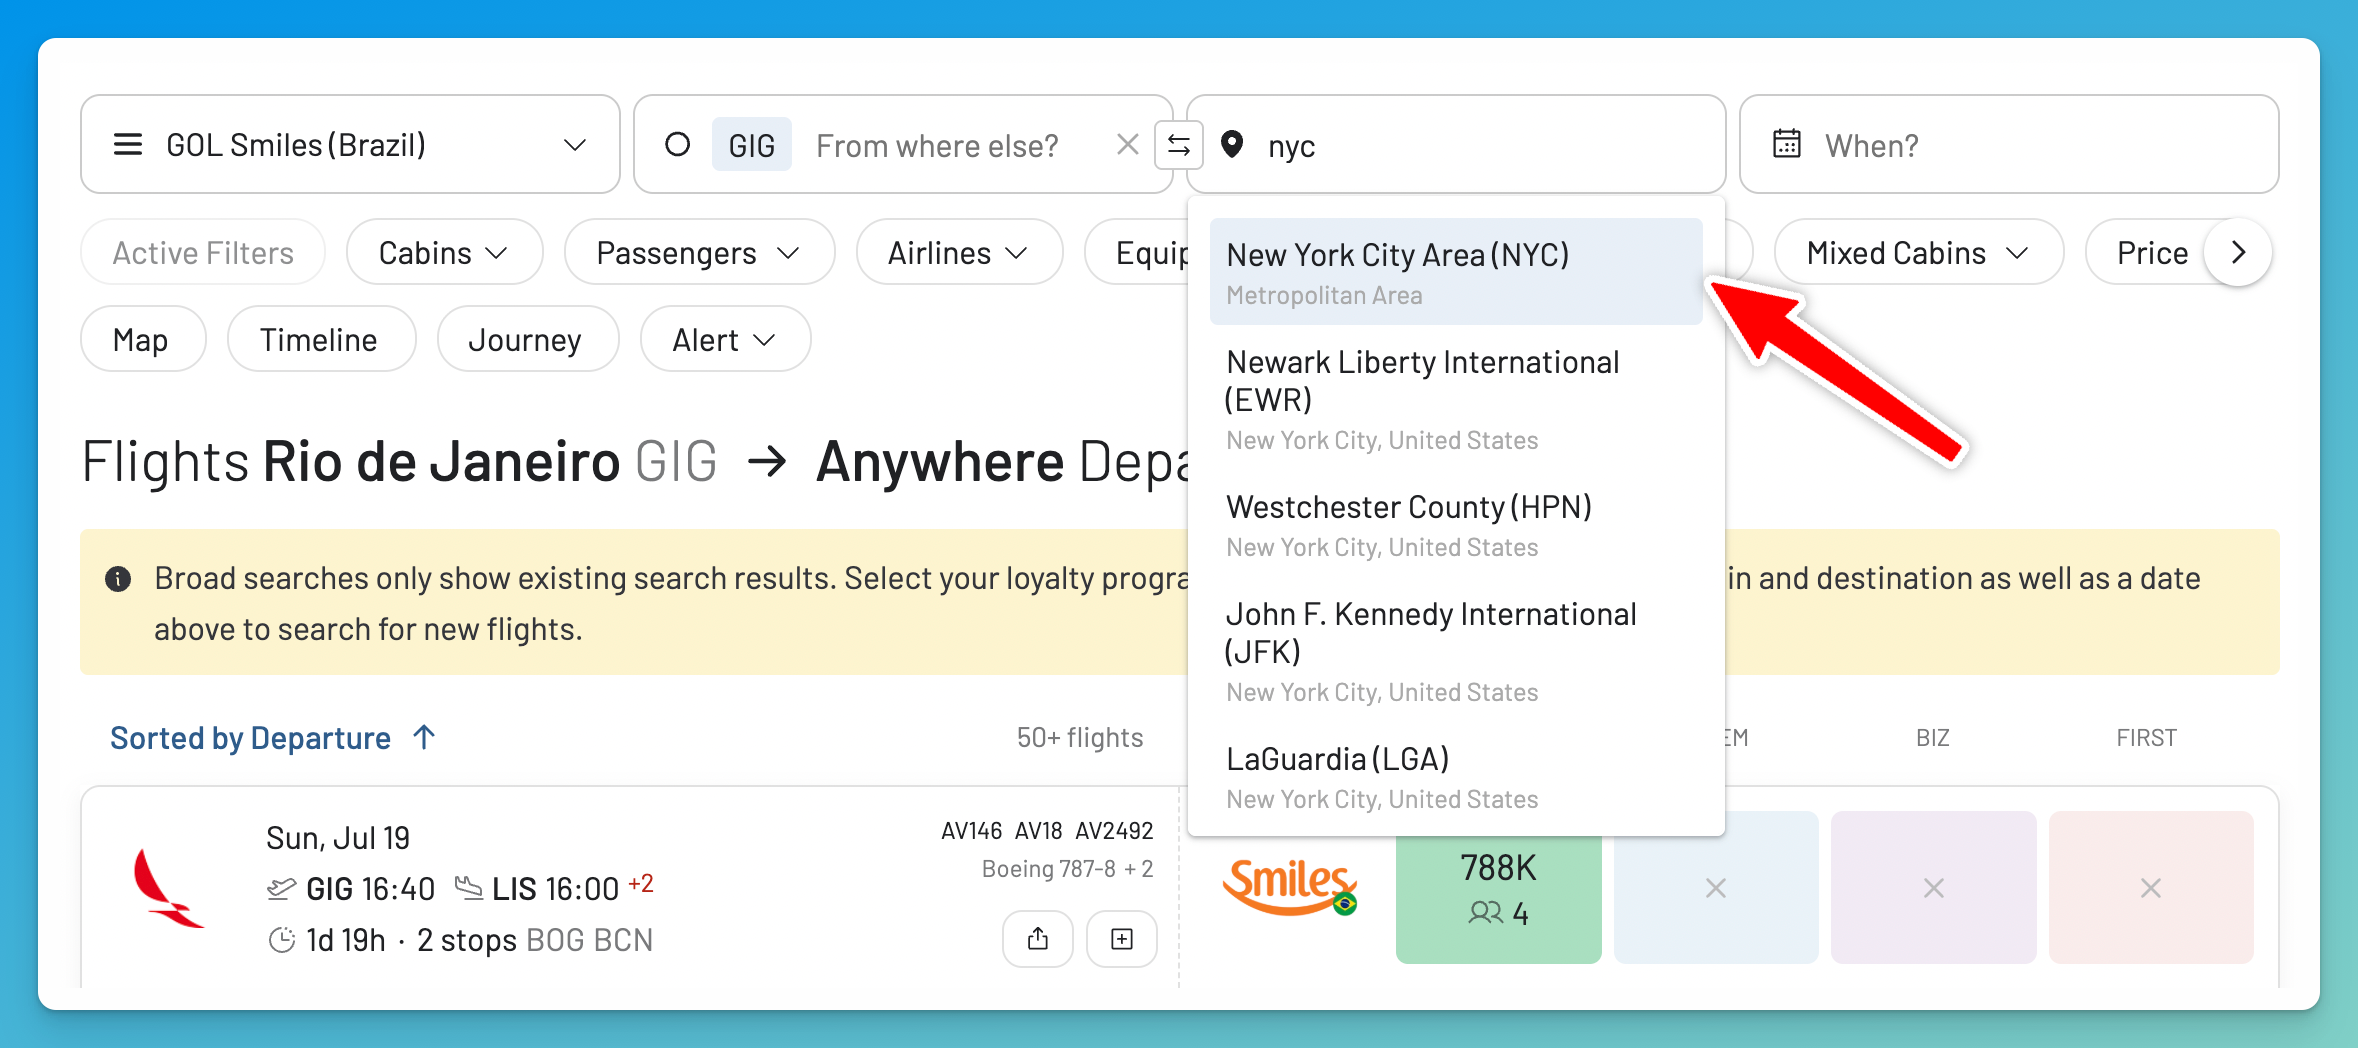Choose John F. Kennedy International (JFK) suggestion
The width and height of the screenshot is (2358, 1048).
pos(1456,651)
